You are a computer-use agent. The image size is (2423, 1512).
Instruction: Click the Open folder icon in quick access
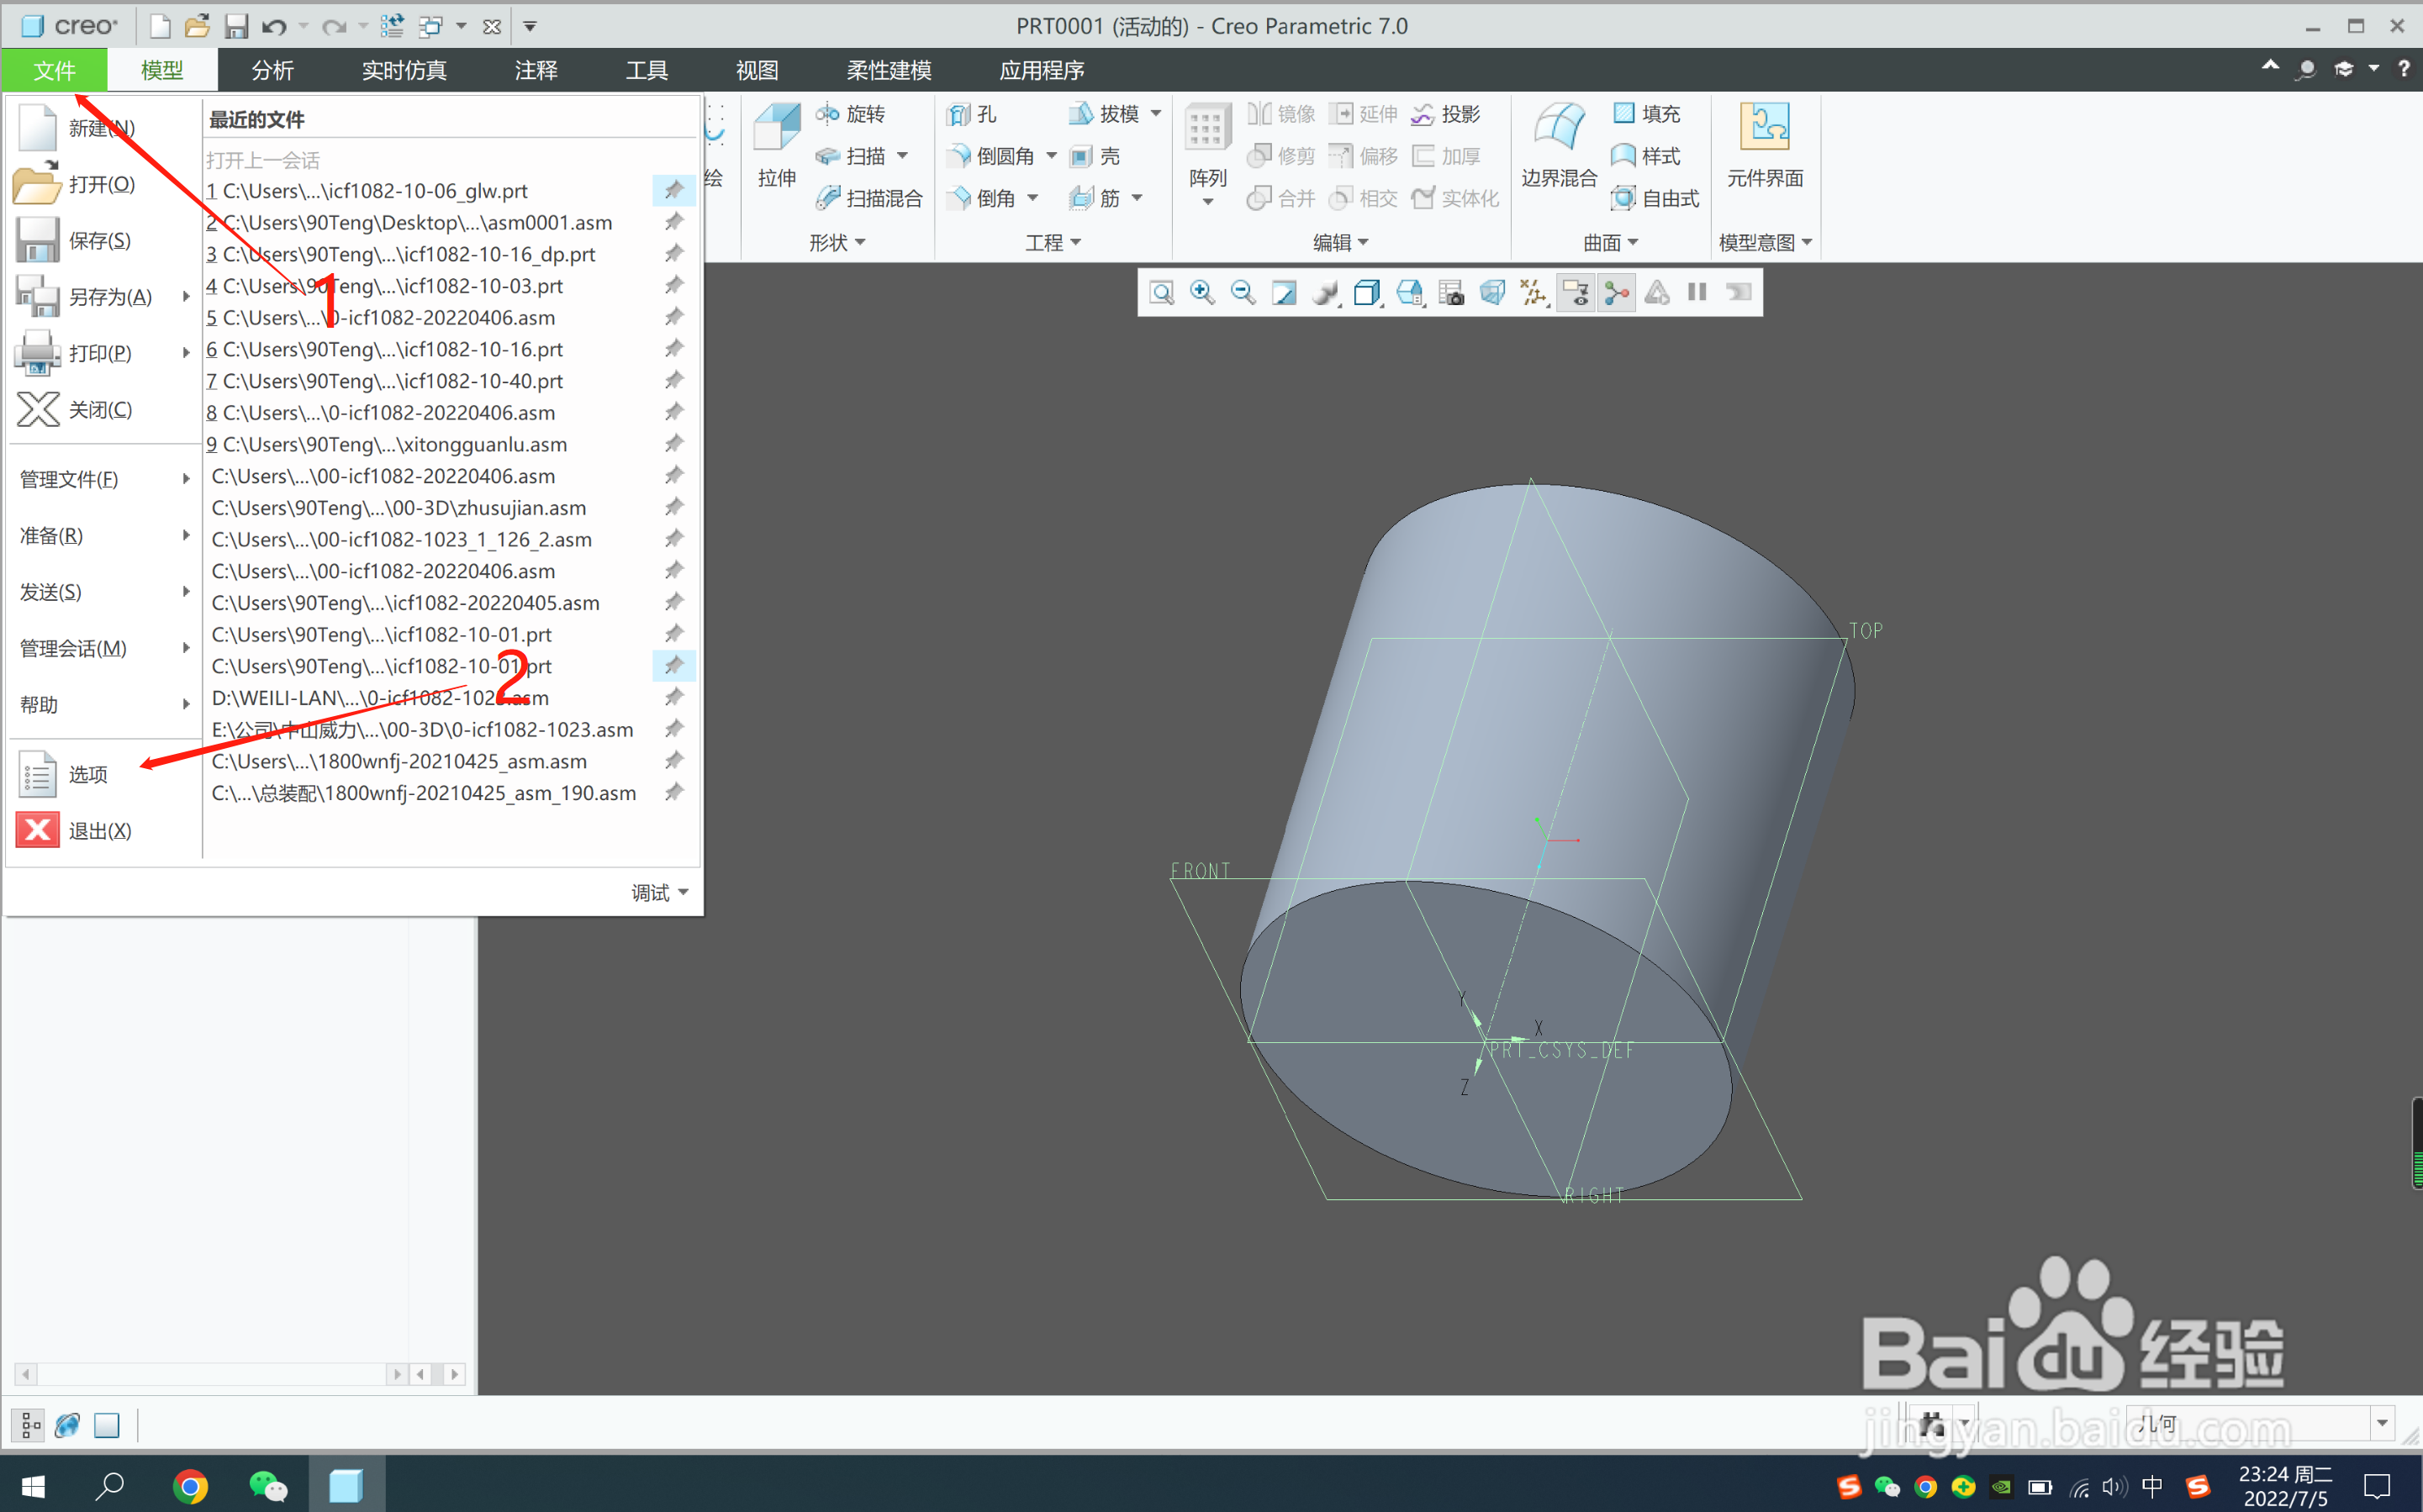point(197,26)
